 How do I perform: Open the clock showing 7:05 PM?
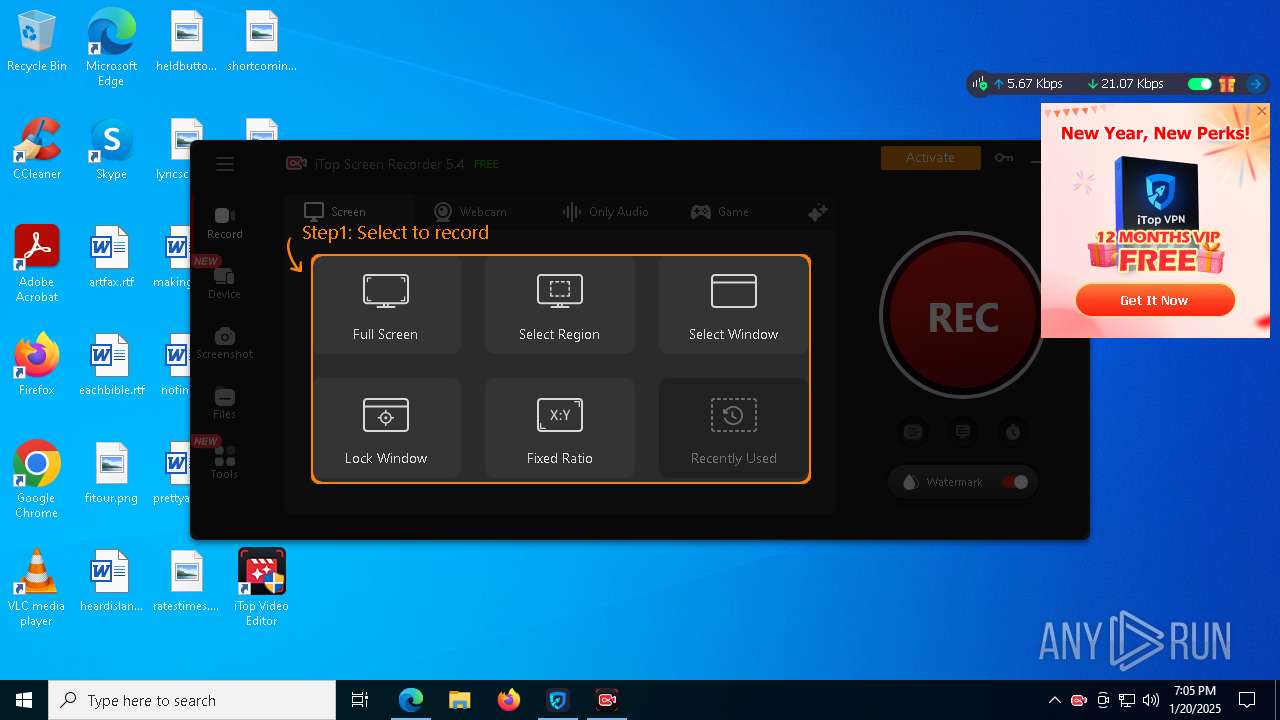(x=1195, y=700)
